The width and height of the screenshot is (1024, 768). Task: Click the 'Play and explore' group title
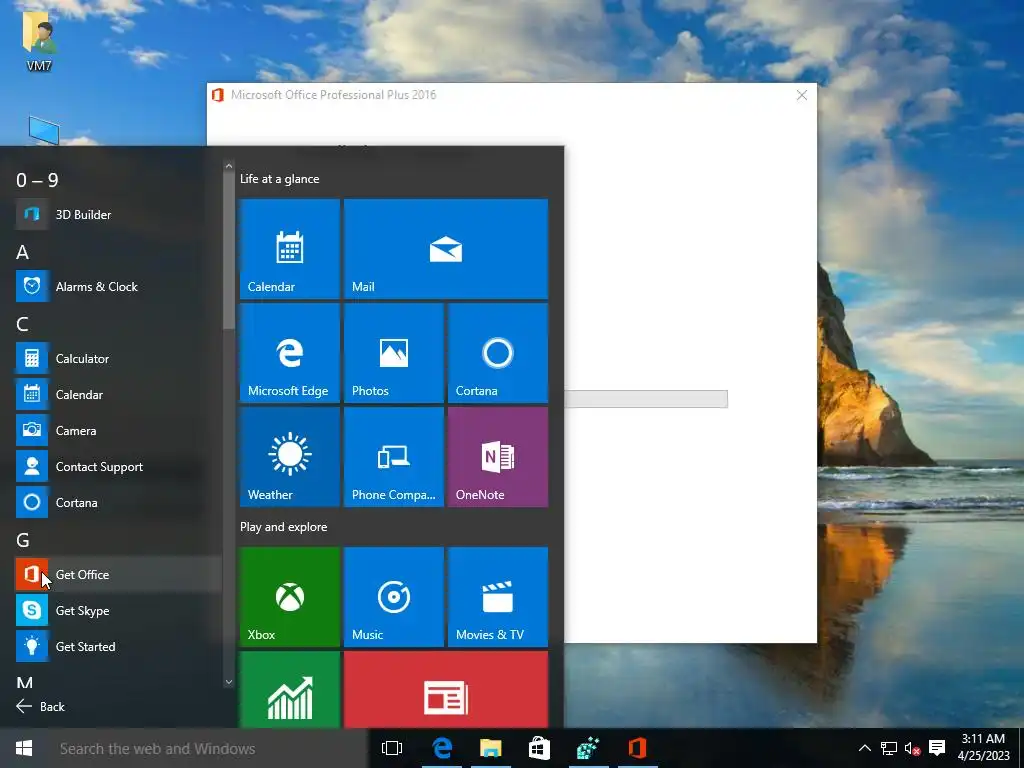click(x=283, y=527)
